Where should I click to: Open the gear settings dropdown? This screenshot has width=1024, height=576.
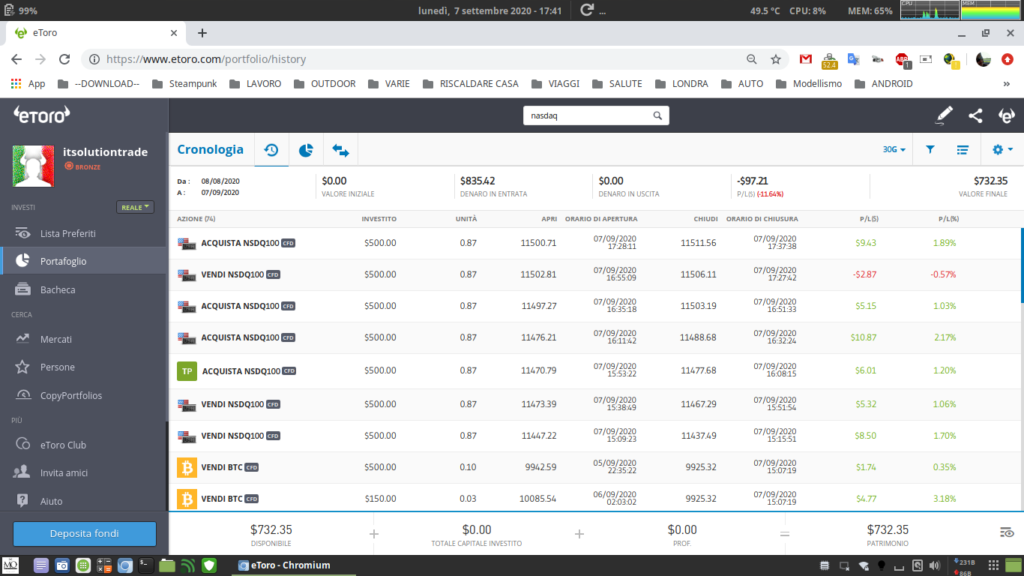pos(1001,150)
